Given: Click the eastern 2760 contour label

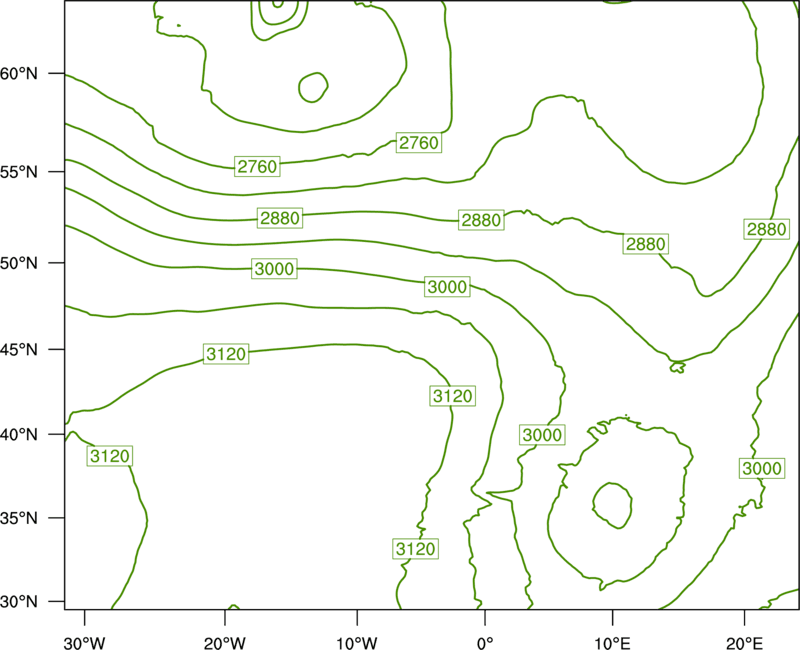Looking at the screenshot, I should point(419,143).
